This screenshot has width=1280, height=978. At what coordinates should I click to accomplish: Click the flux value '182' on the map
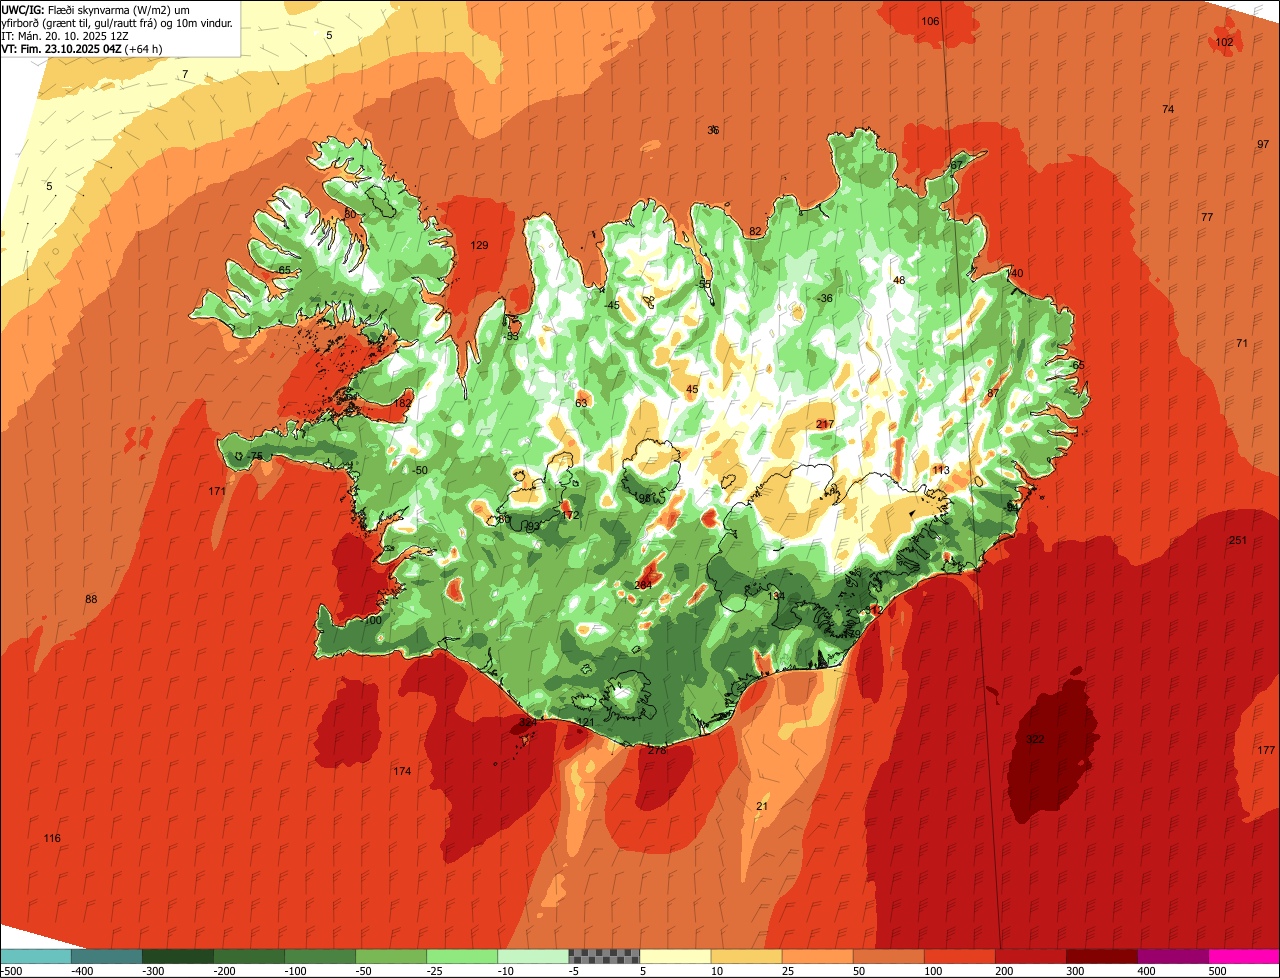[x=403, y=403]
